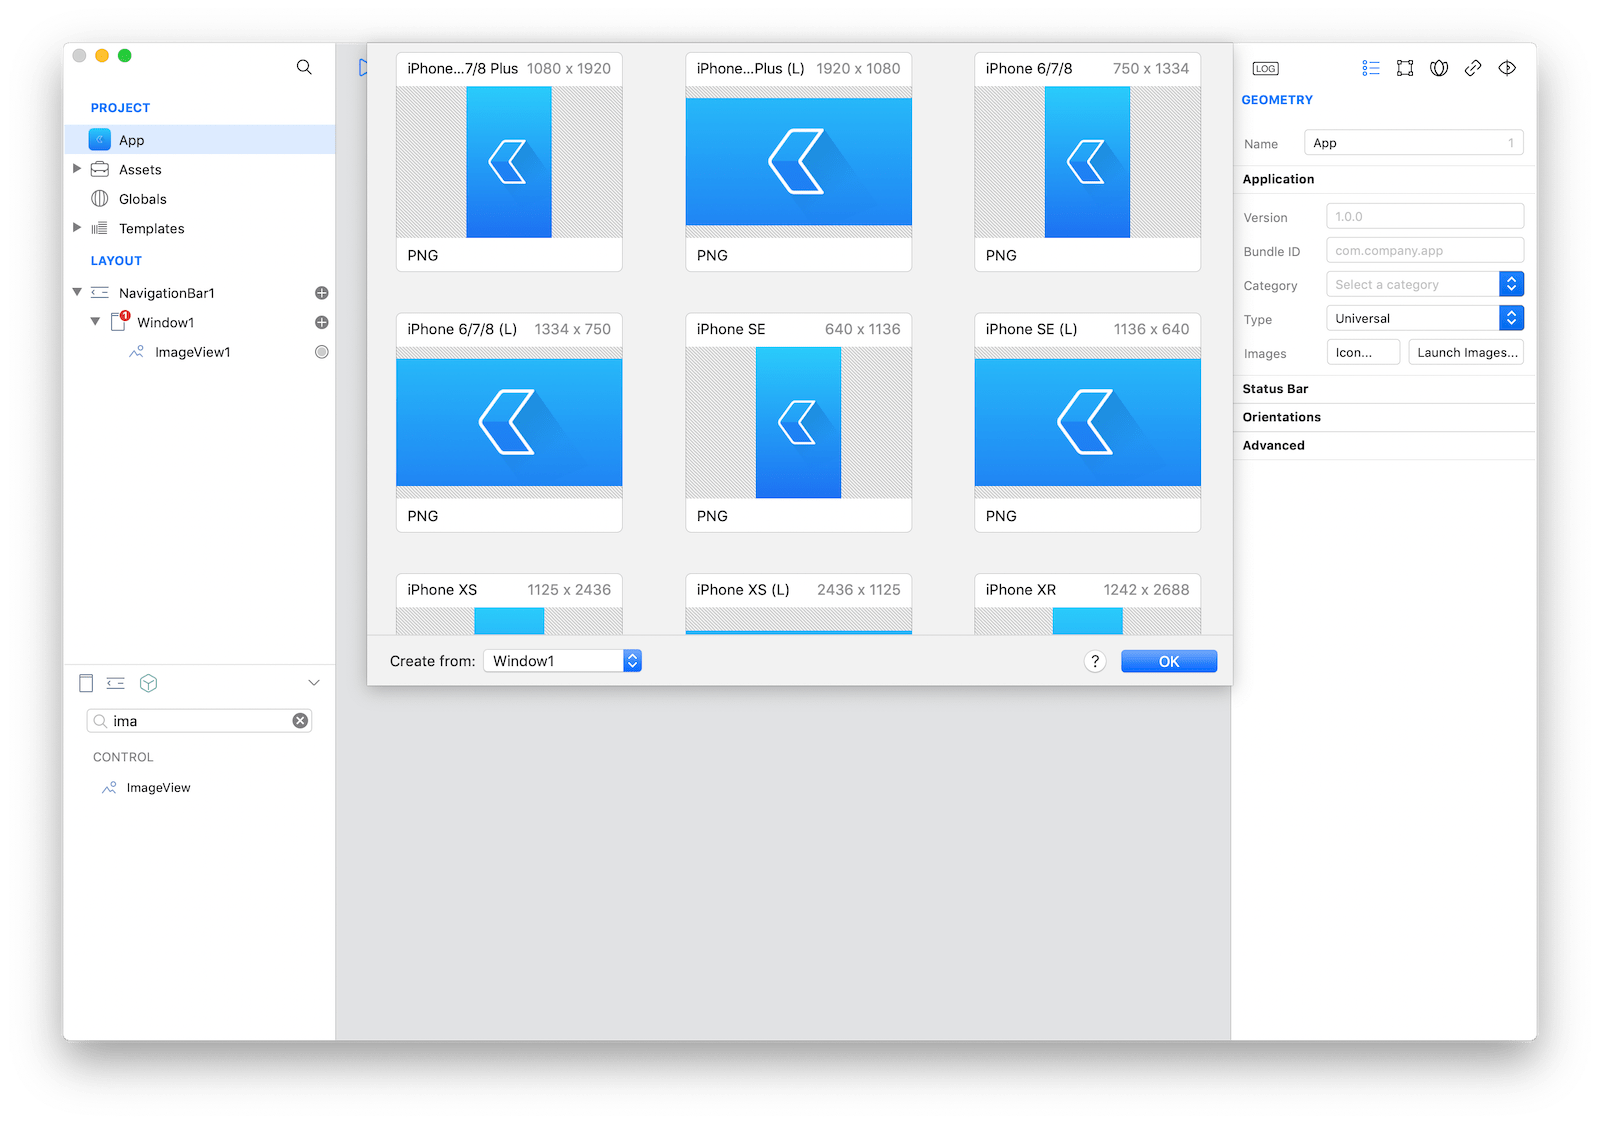Click the 'iPhone XS' card title
The height and width of the screenshot is (1124, 1600).
coord(442,590)
